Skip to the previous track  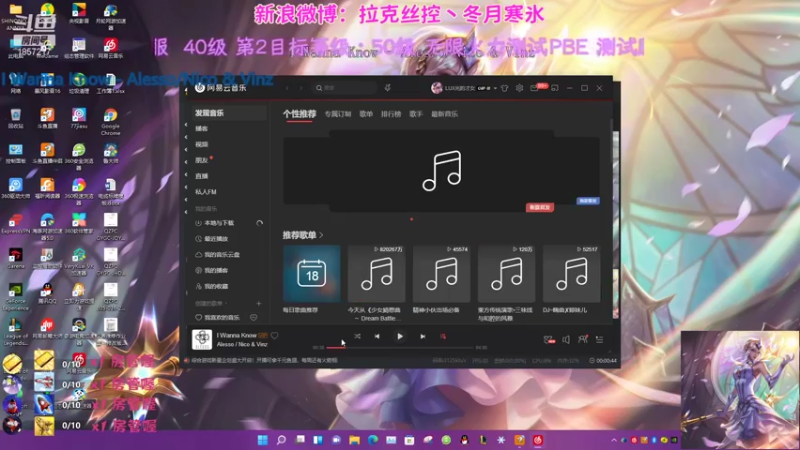(377, 336)
